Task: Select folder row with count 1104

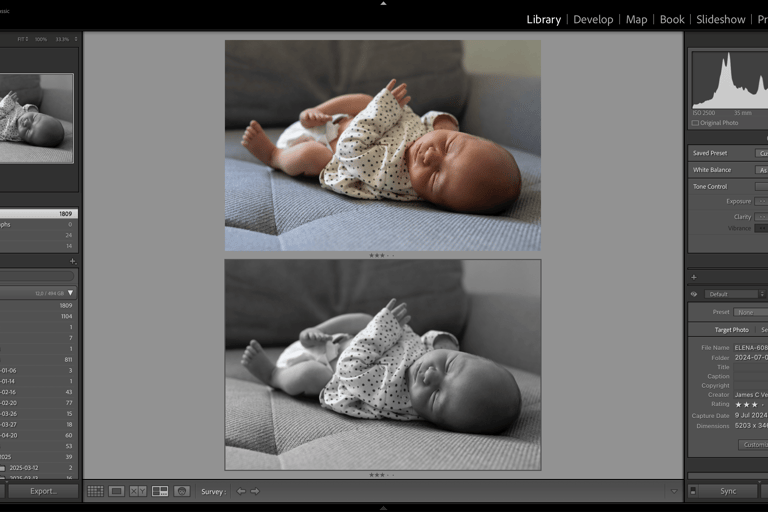Action: point(39,316)
